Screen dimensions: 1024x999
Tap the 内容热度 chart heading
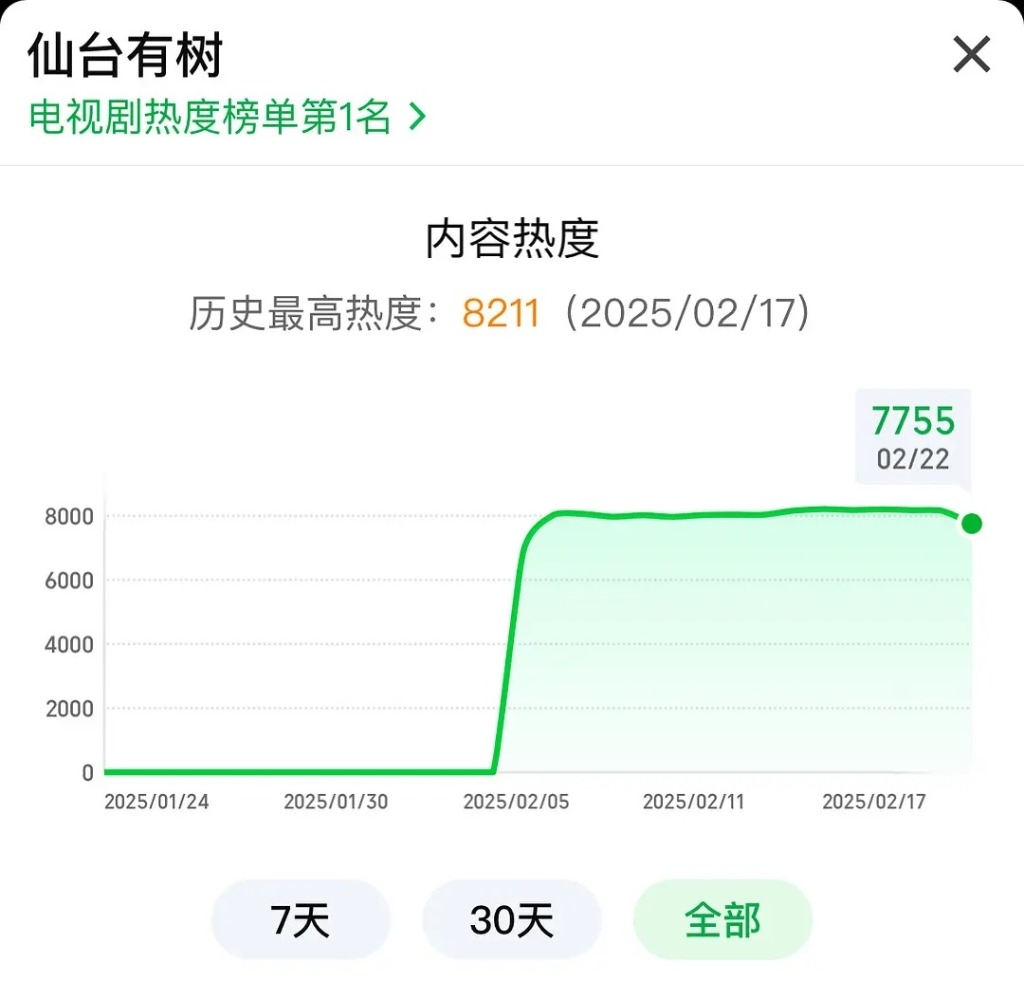click(512, 240)
